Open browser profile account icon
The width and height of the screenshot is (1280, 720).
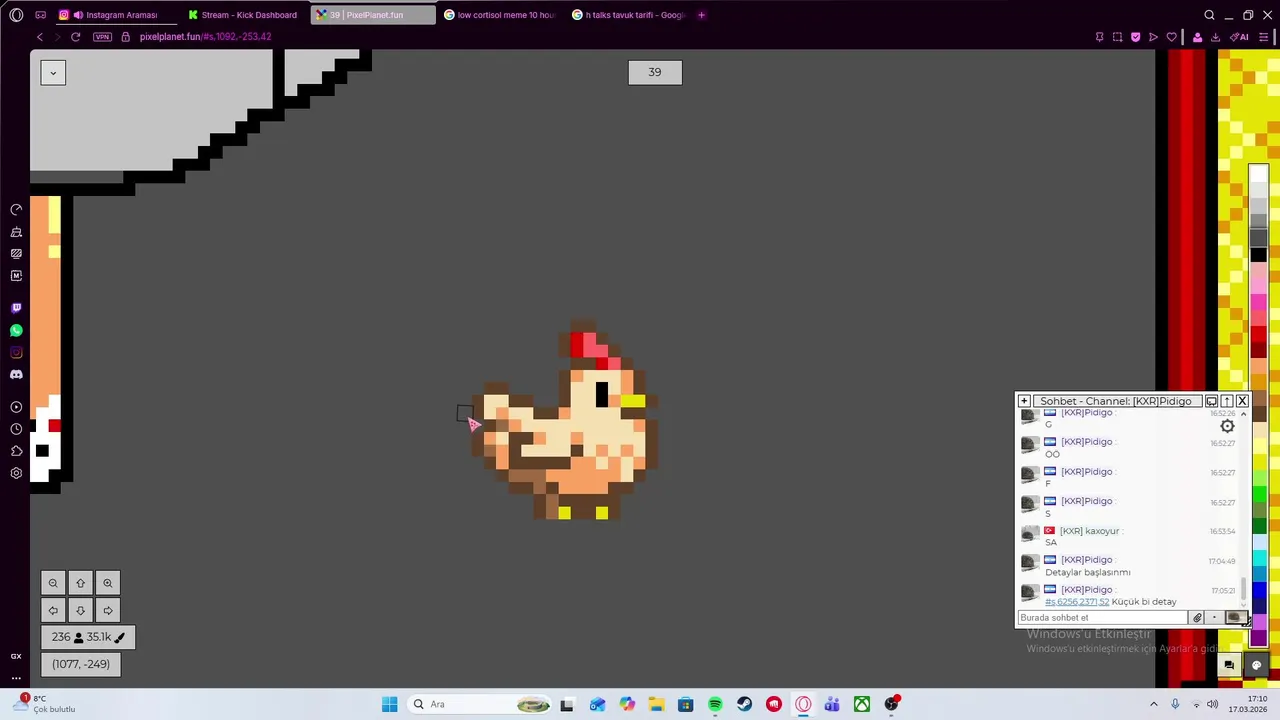1197,37
